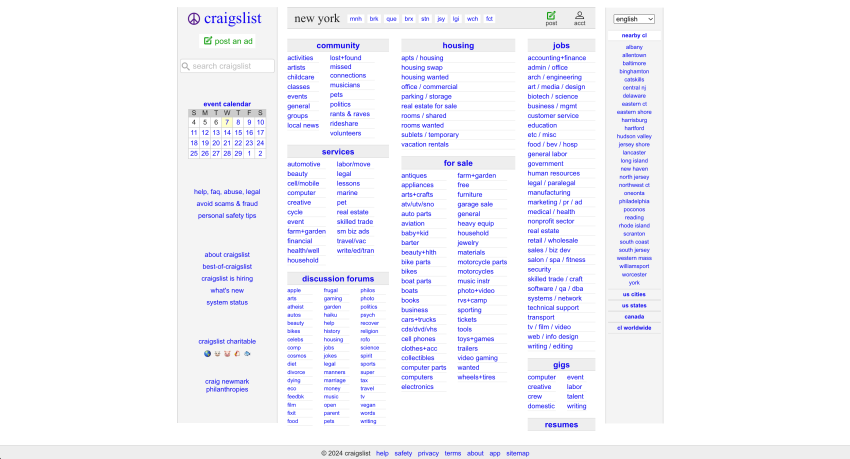Click inside the search craigslist field
This screenshot has width=850, height=459.
coord(227,66)
